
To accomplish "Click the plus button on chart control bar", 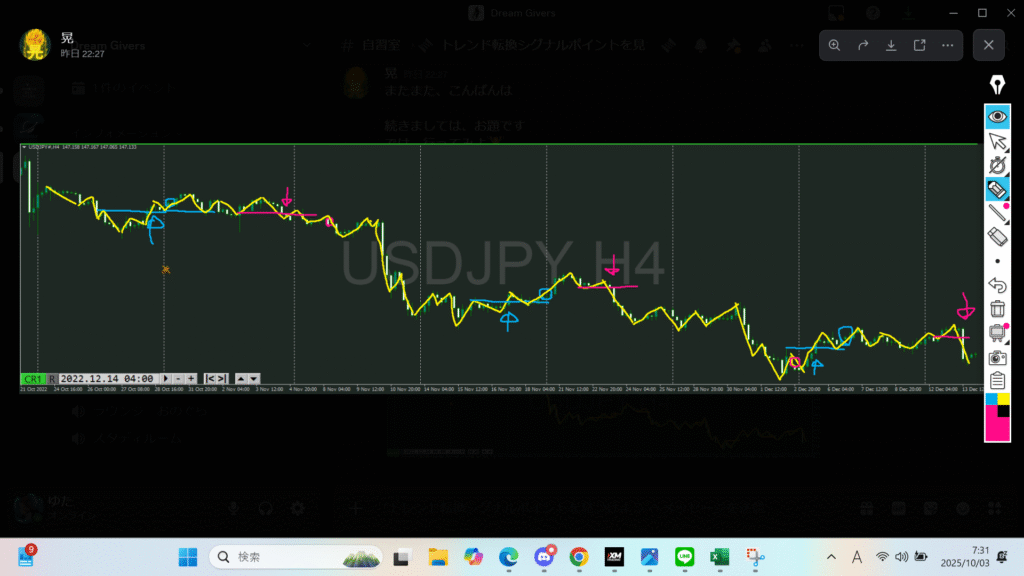I will click(190, 379).
